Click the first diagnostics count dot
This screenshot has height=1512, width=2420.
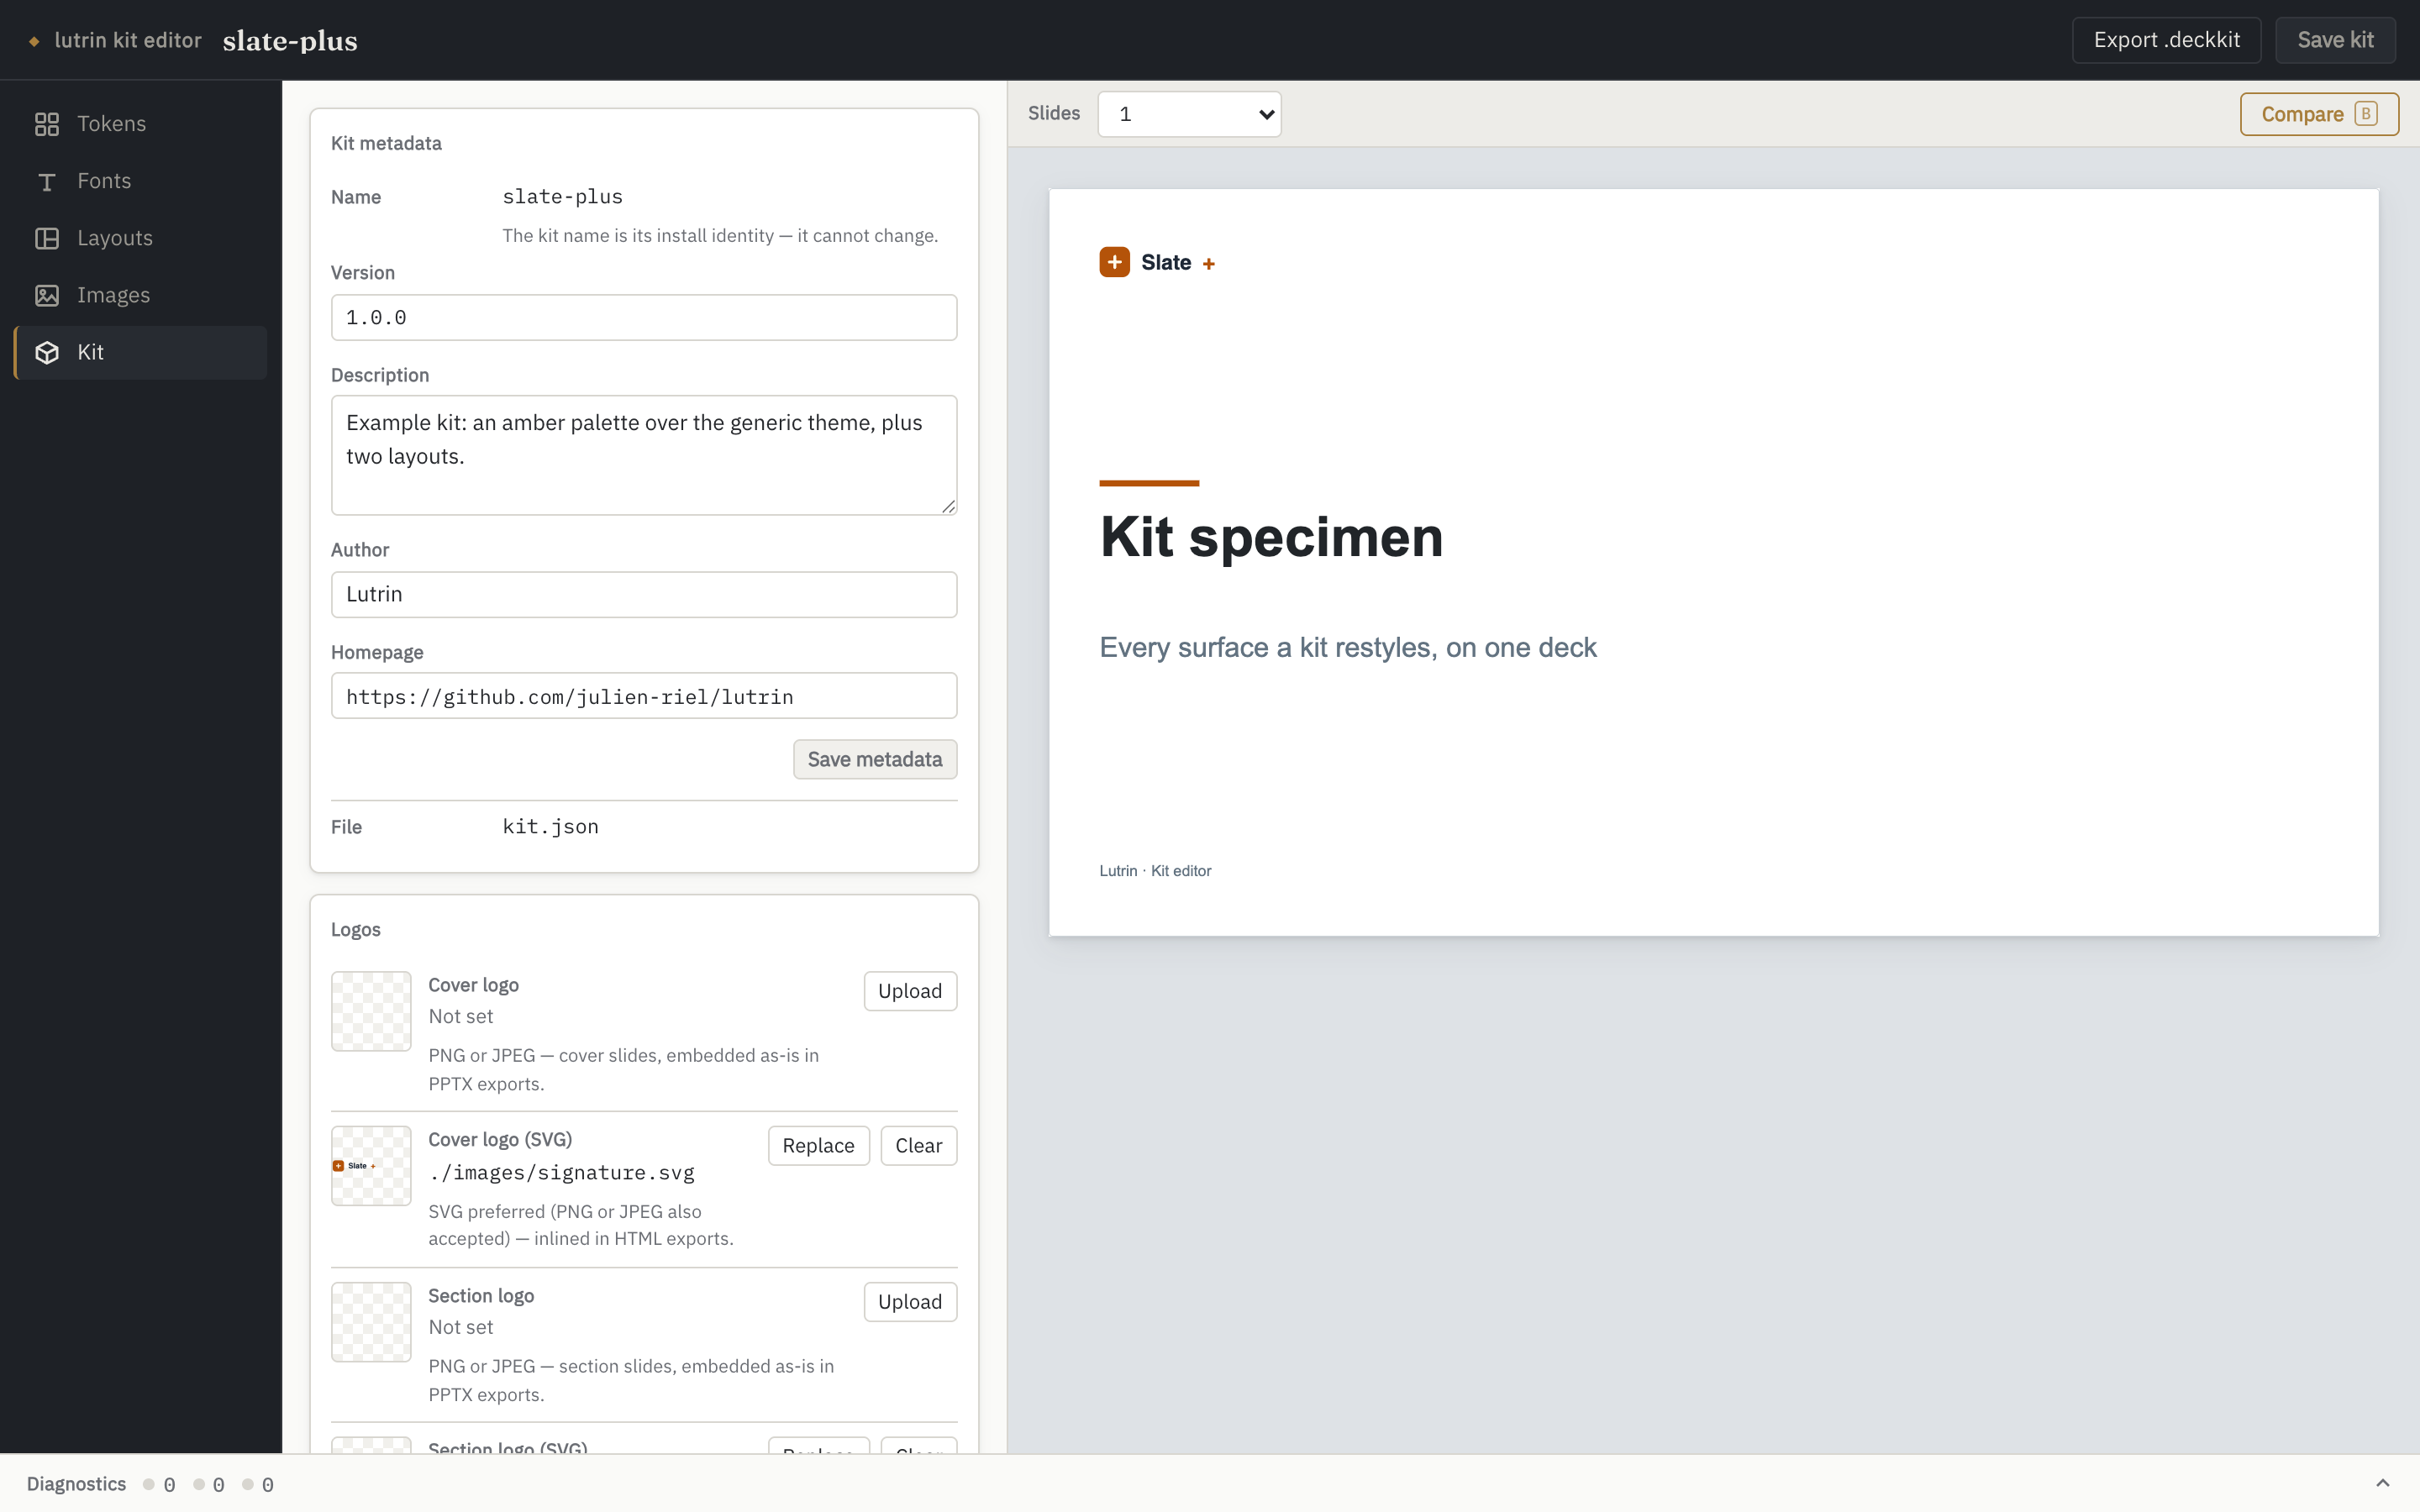coord(149,1484)
